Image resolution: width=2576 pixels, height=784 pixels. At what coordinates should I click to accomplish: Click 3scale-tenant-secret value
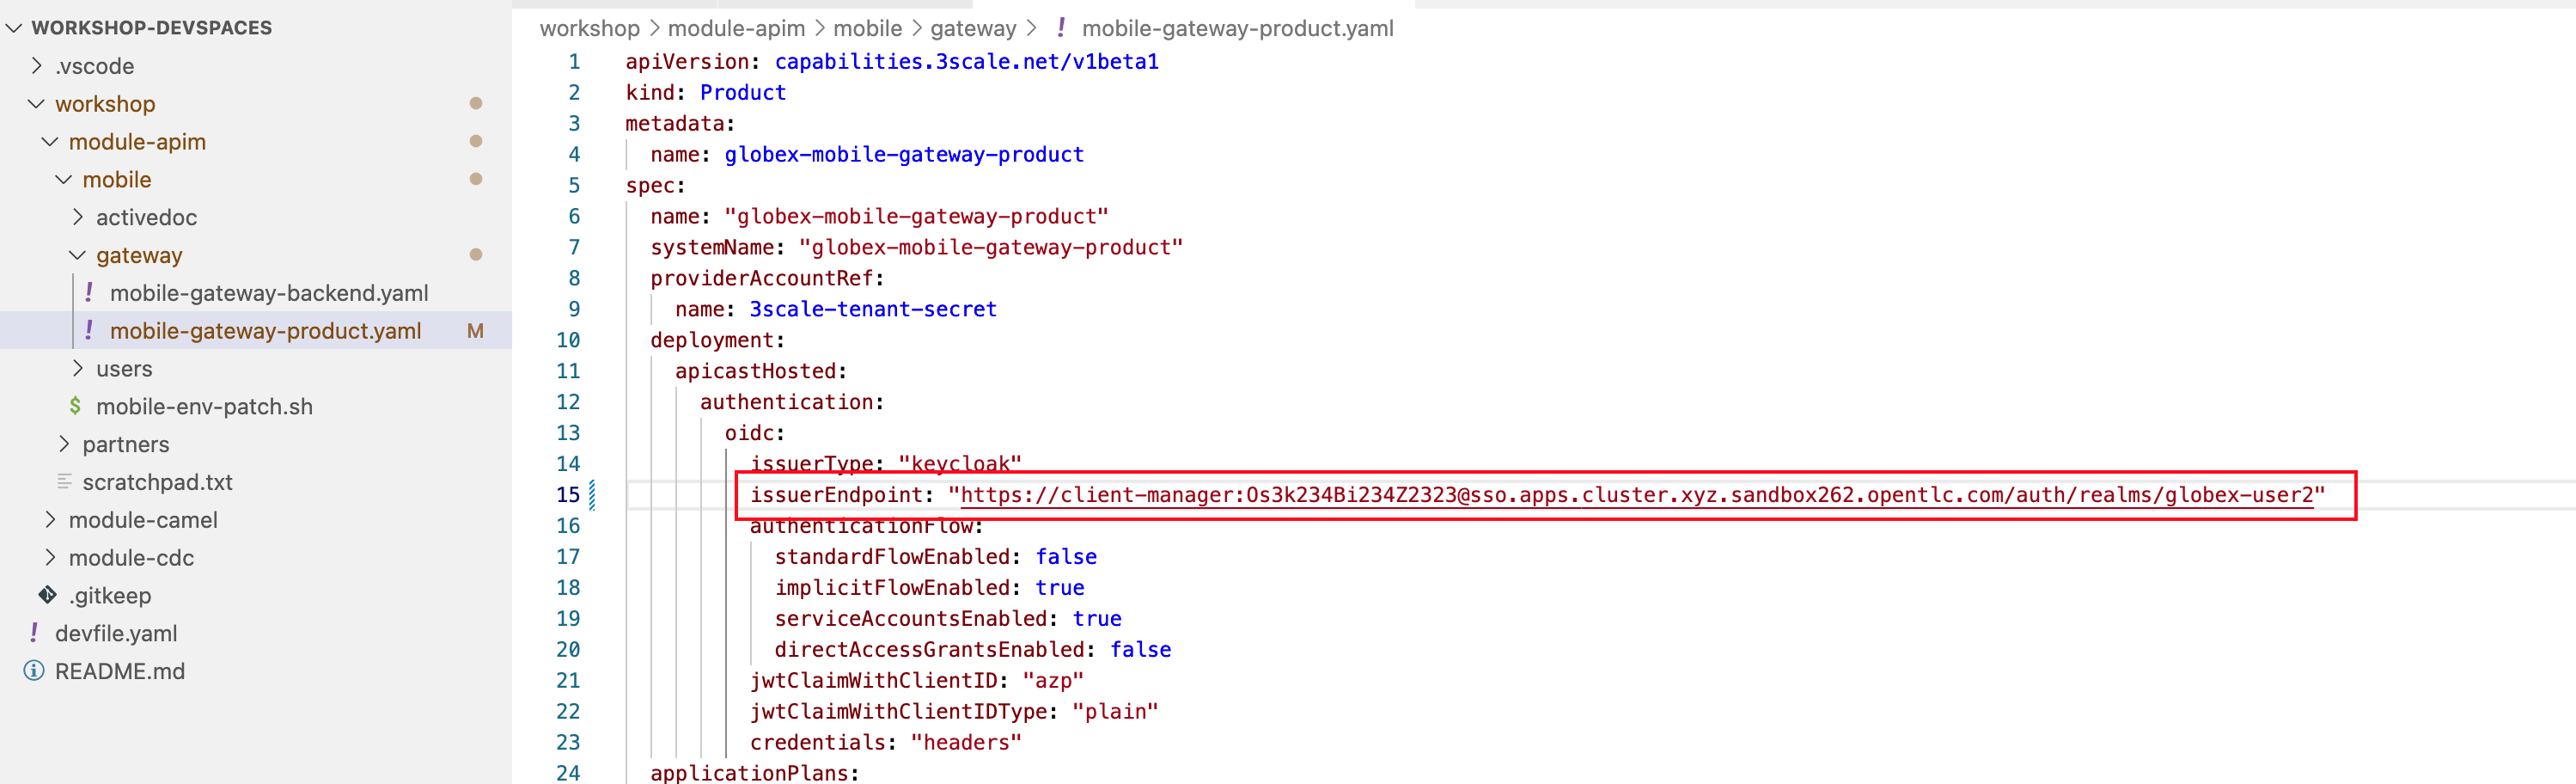pyautogui.click(x=873, y=310)
